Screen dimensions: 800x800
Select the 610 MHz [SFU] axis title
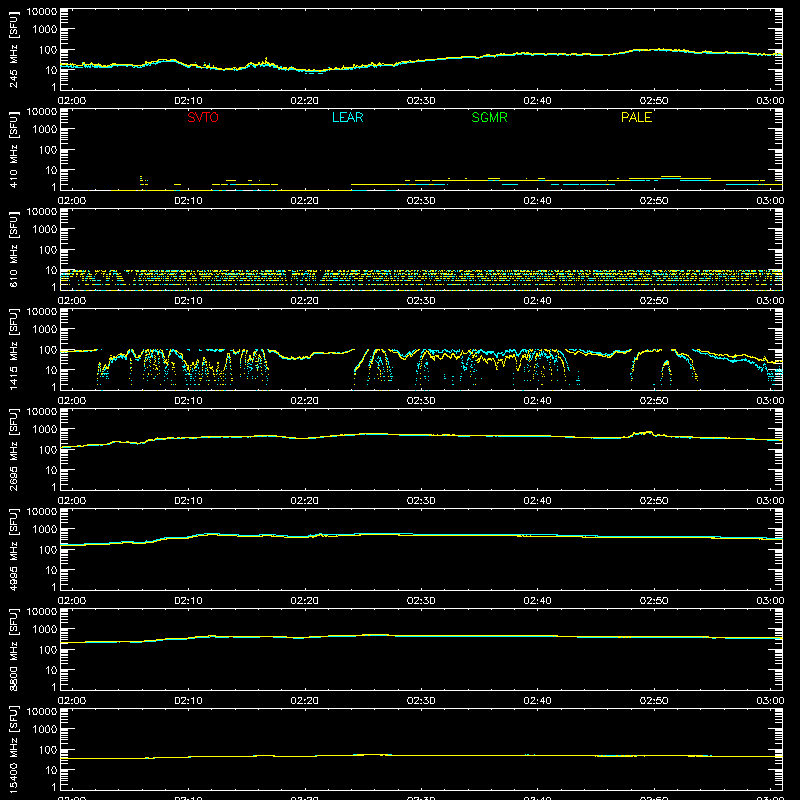(13, 249)
